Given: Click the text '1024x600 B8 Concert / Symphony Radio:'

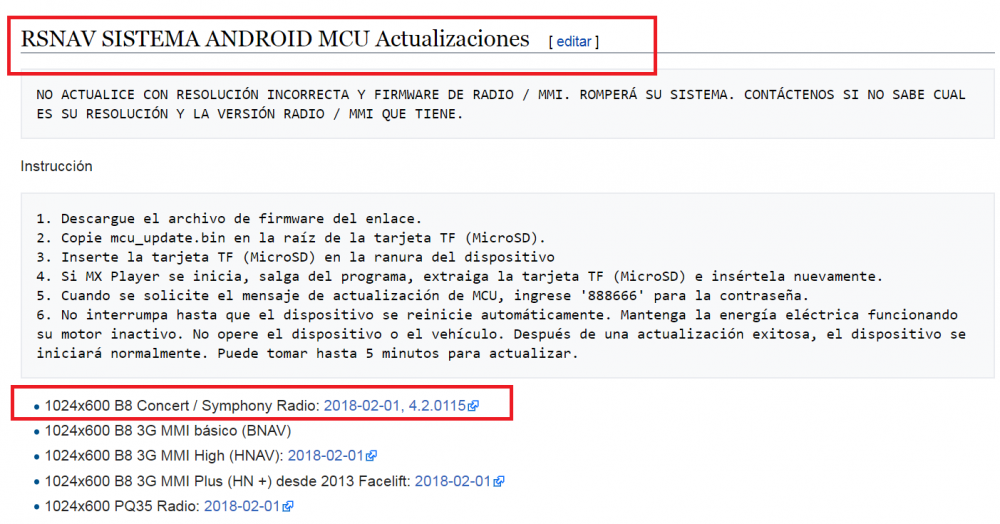Looking at the screenshot, I should [182, 405].
